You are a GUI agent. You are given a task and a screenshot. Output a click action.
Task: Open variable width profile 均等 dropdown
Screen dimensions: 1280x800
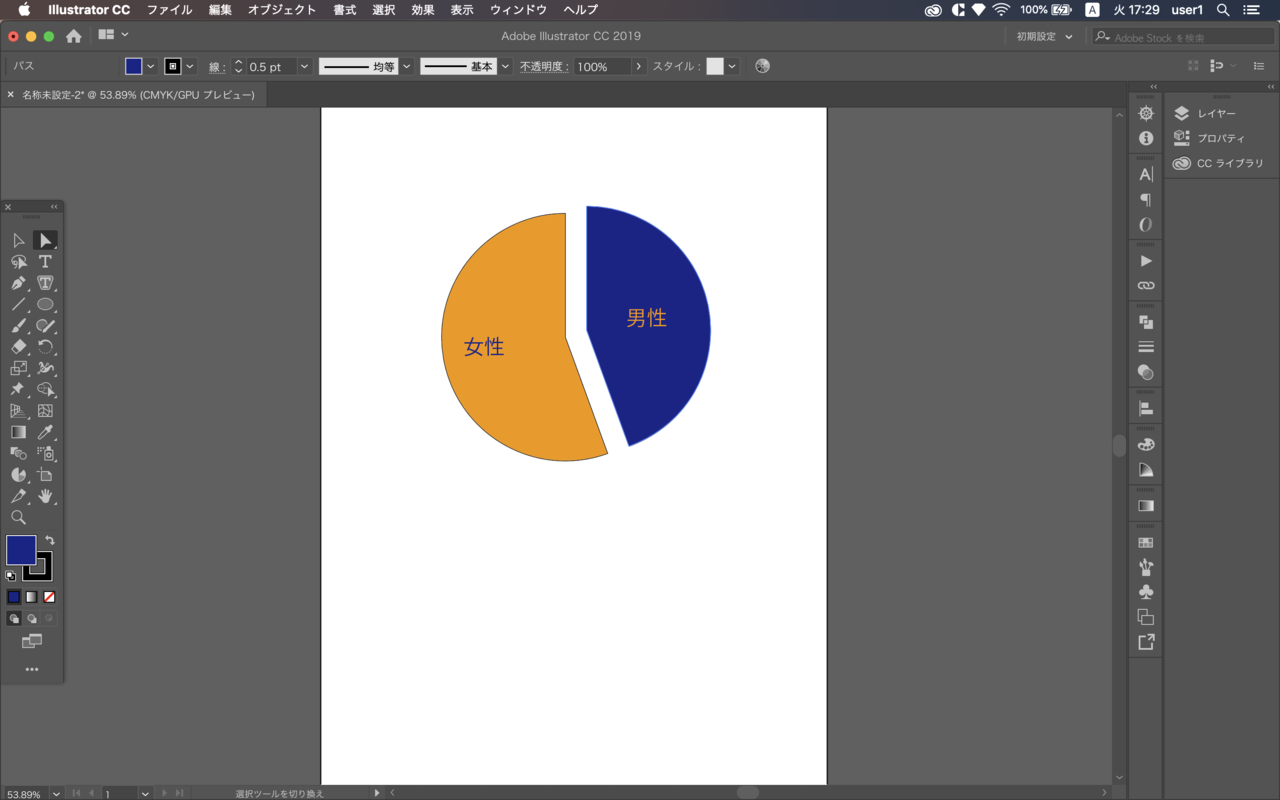pyautogui.click(x=407, y=66)
